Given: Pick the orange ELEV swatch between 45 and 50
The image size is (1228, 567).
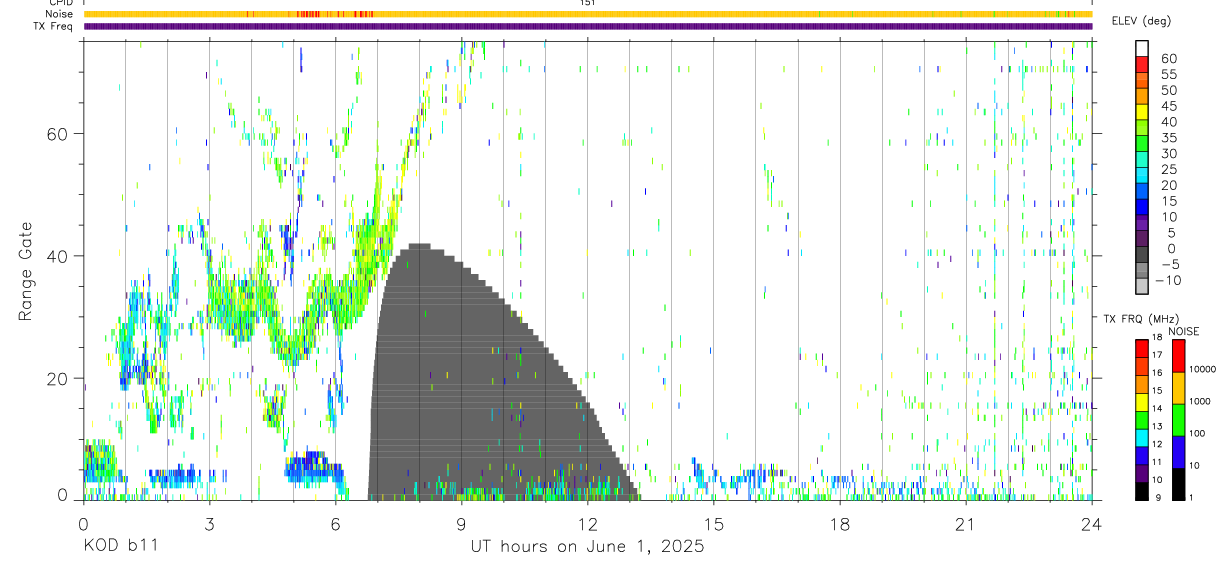Looking at the screenshot, I should coord(1142,97).
